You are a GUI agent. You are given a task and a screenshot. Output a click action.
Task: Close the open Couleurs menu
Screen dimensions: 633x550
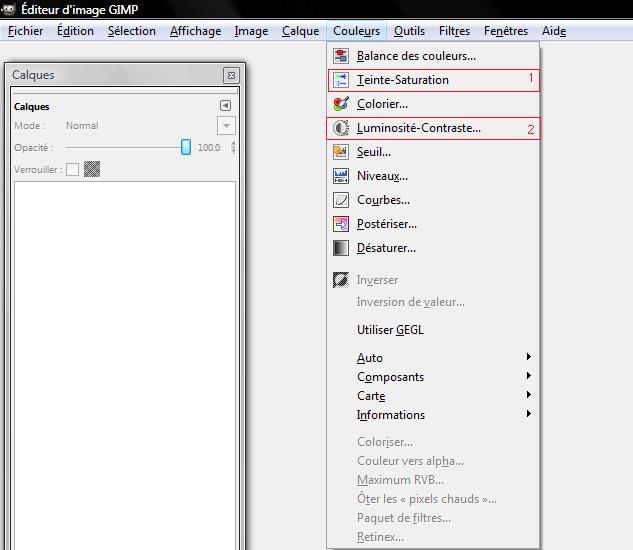pos(356,31)
